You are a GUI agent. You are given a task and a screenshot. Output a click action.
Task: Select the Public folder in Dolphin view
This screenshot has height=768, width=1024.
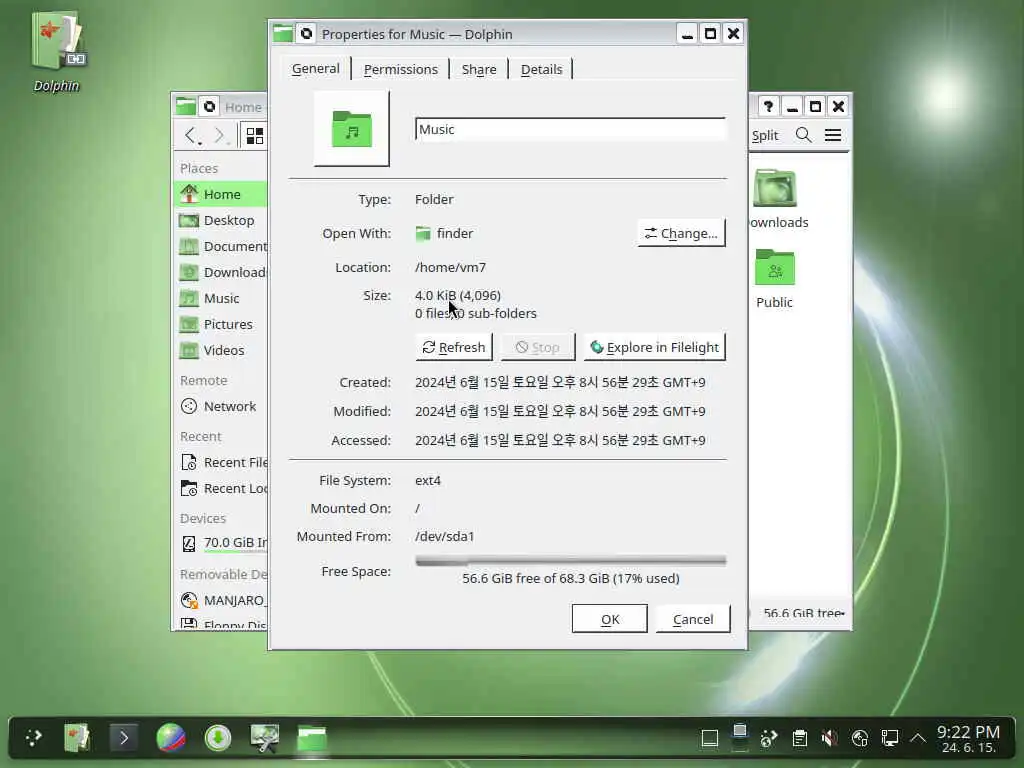pyautogui.click(x=775, y=279)
